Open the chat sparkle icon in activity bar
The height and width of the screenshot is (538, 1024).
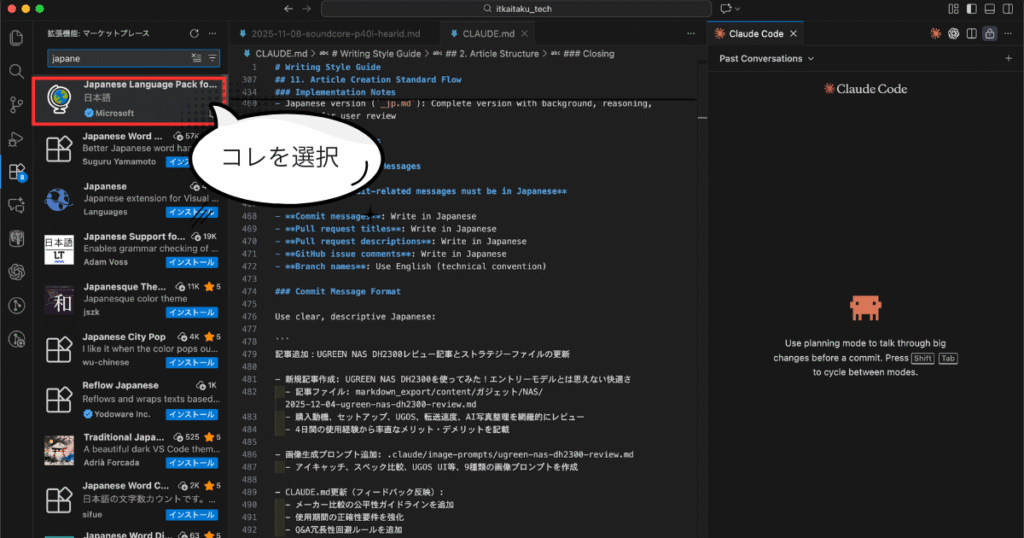16,205
